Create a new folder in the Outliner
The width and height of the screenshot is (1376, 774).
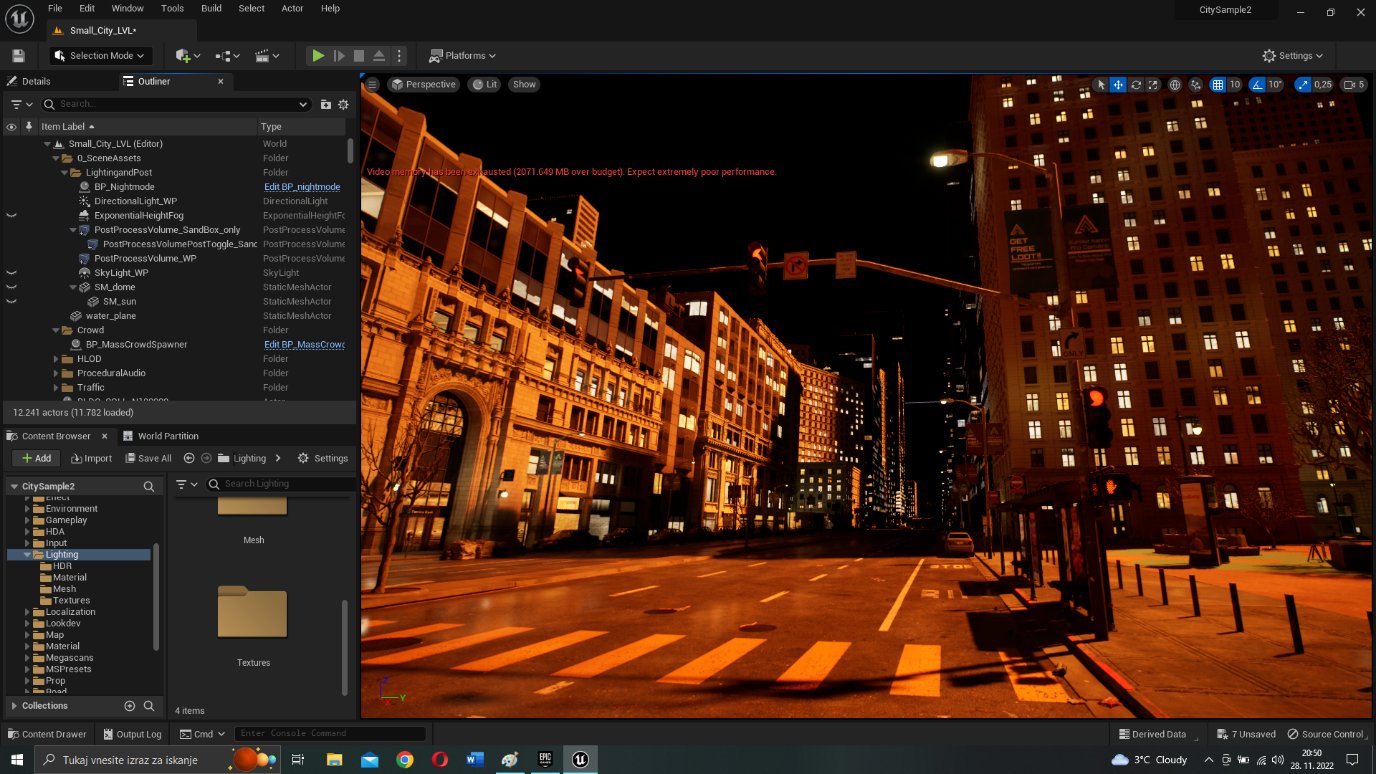(x=325, y=104)
